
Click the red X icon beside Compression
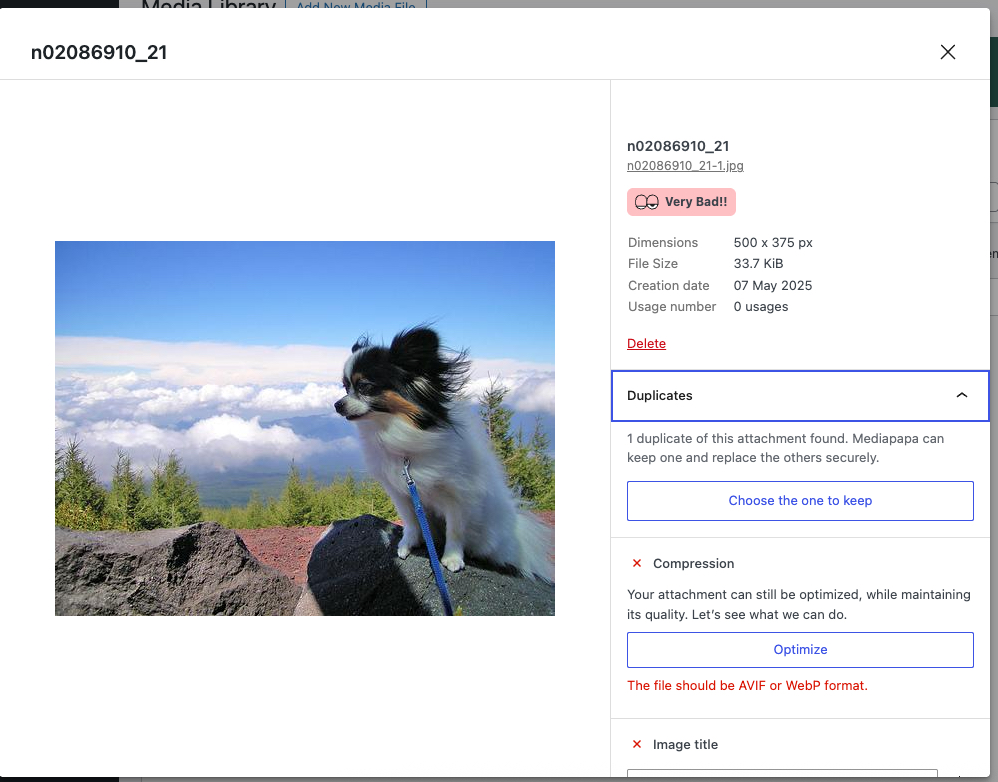click(636, 563)
